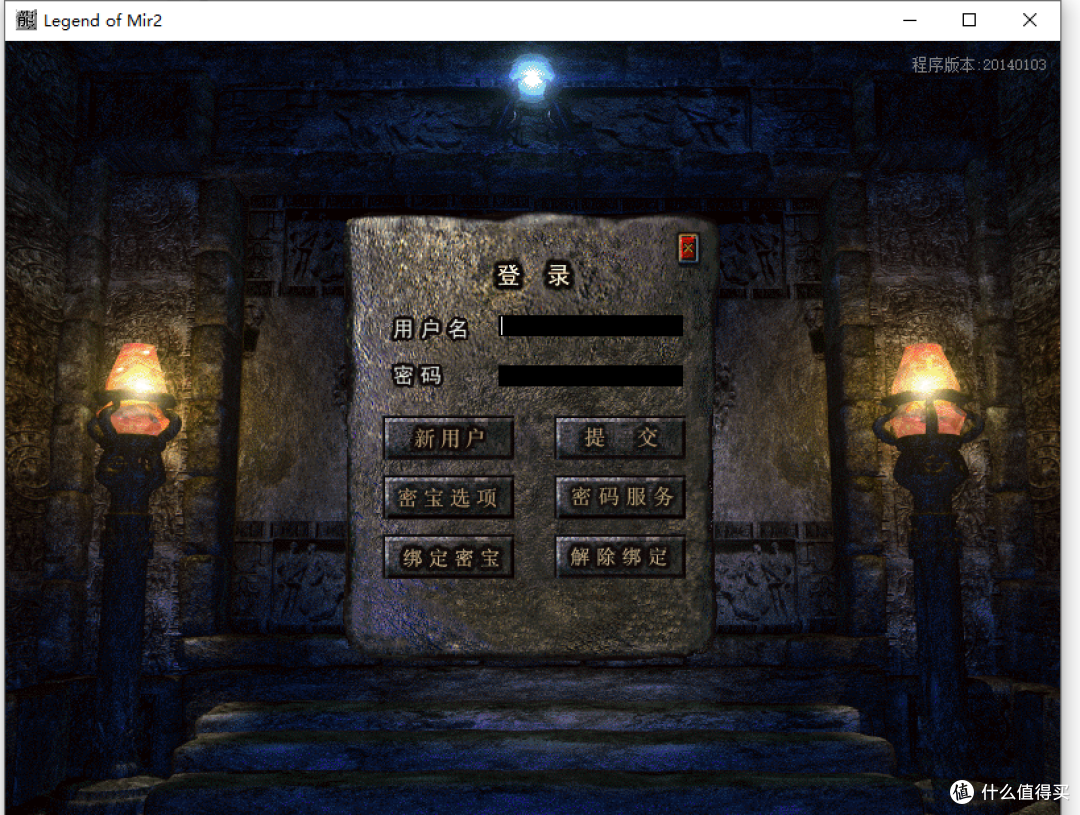Close the login panel using the red X
Screen dimensions: 1080x815
688,248
